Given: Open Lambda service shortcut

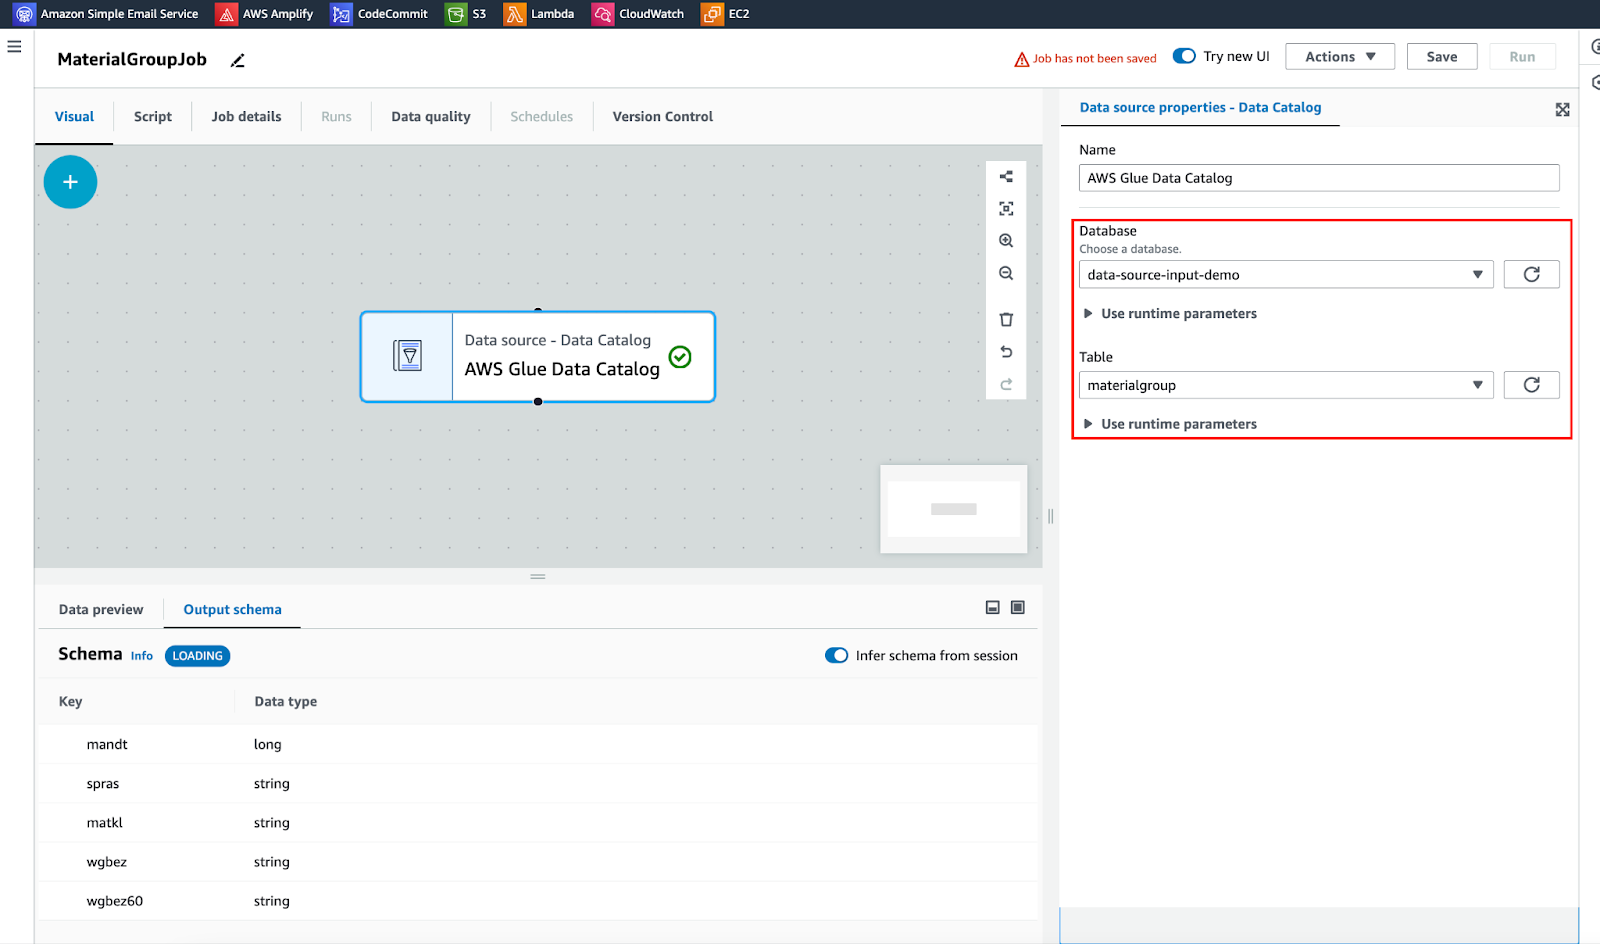Looking at the screenshot, I should [540, 14].
